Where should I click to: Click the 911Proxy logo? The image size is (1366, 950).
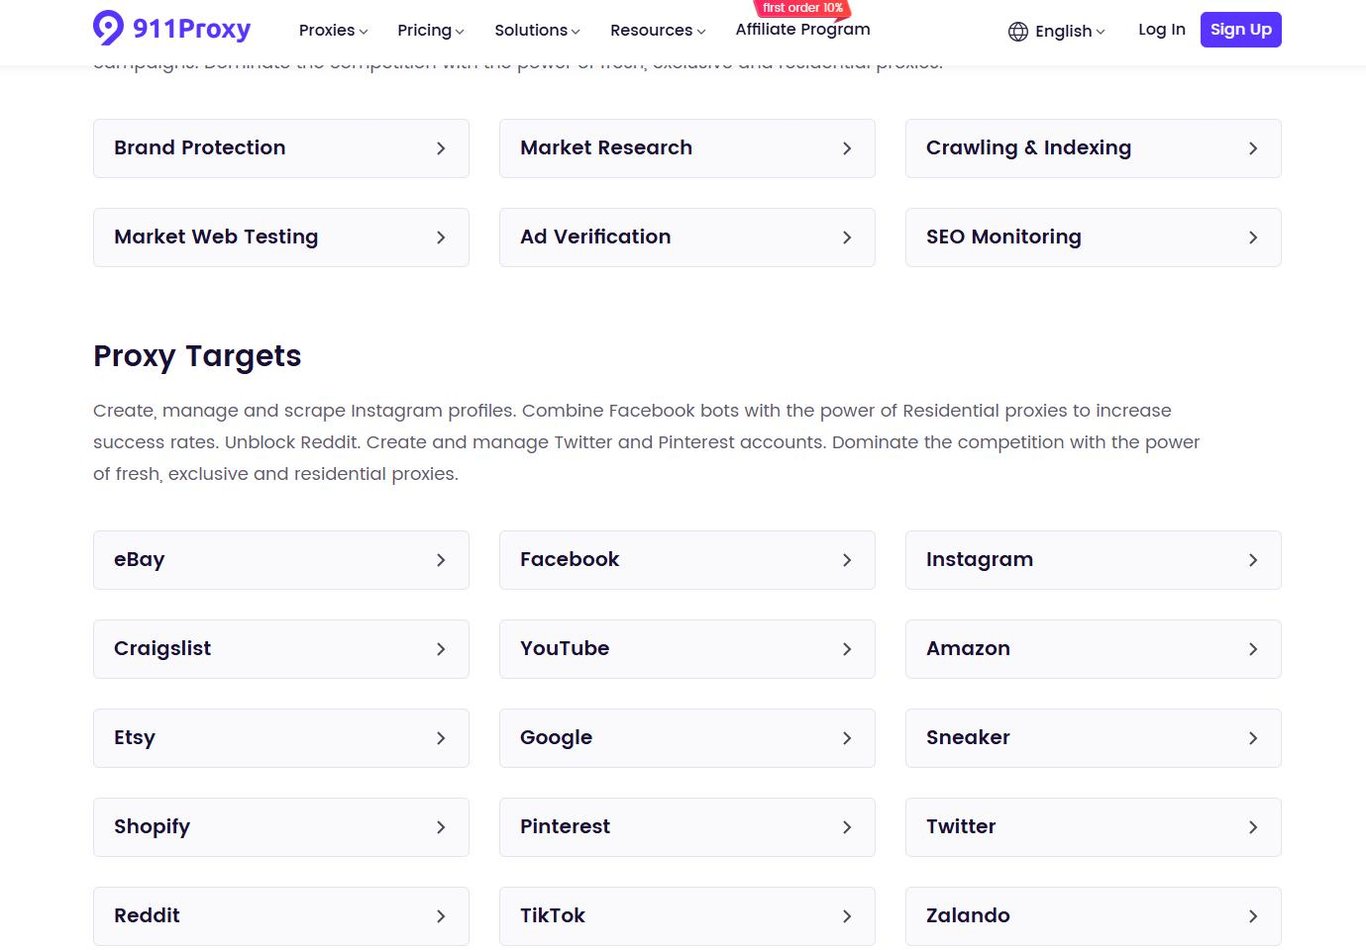171,29
